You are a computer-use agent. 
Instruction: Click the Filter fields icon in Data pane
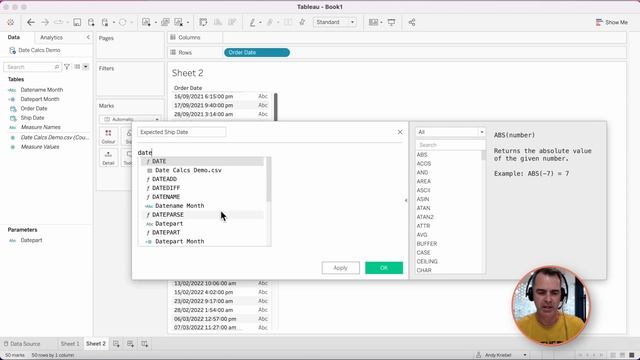pos(67,67)
